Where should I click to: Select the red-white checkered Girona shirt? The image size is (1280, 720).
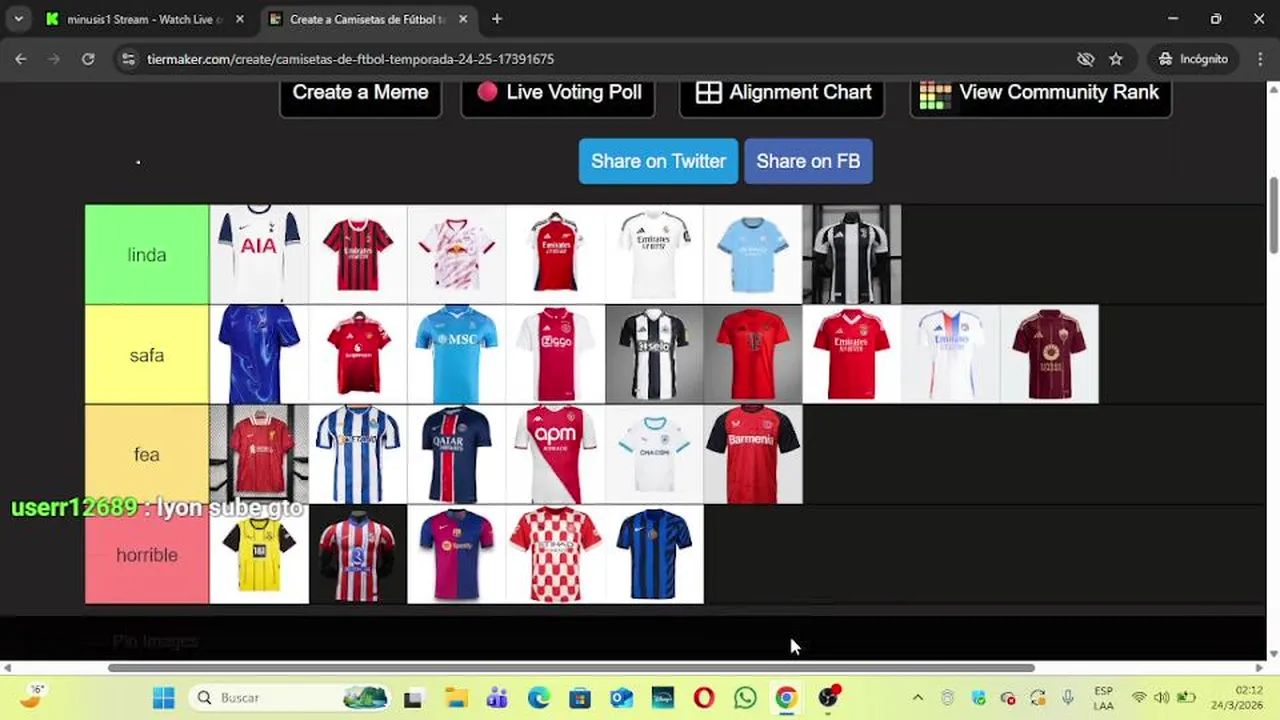click(x=556, y=554)
